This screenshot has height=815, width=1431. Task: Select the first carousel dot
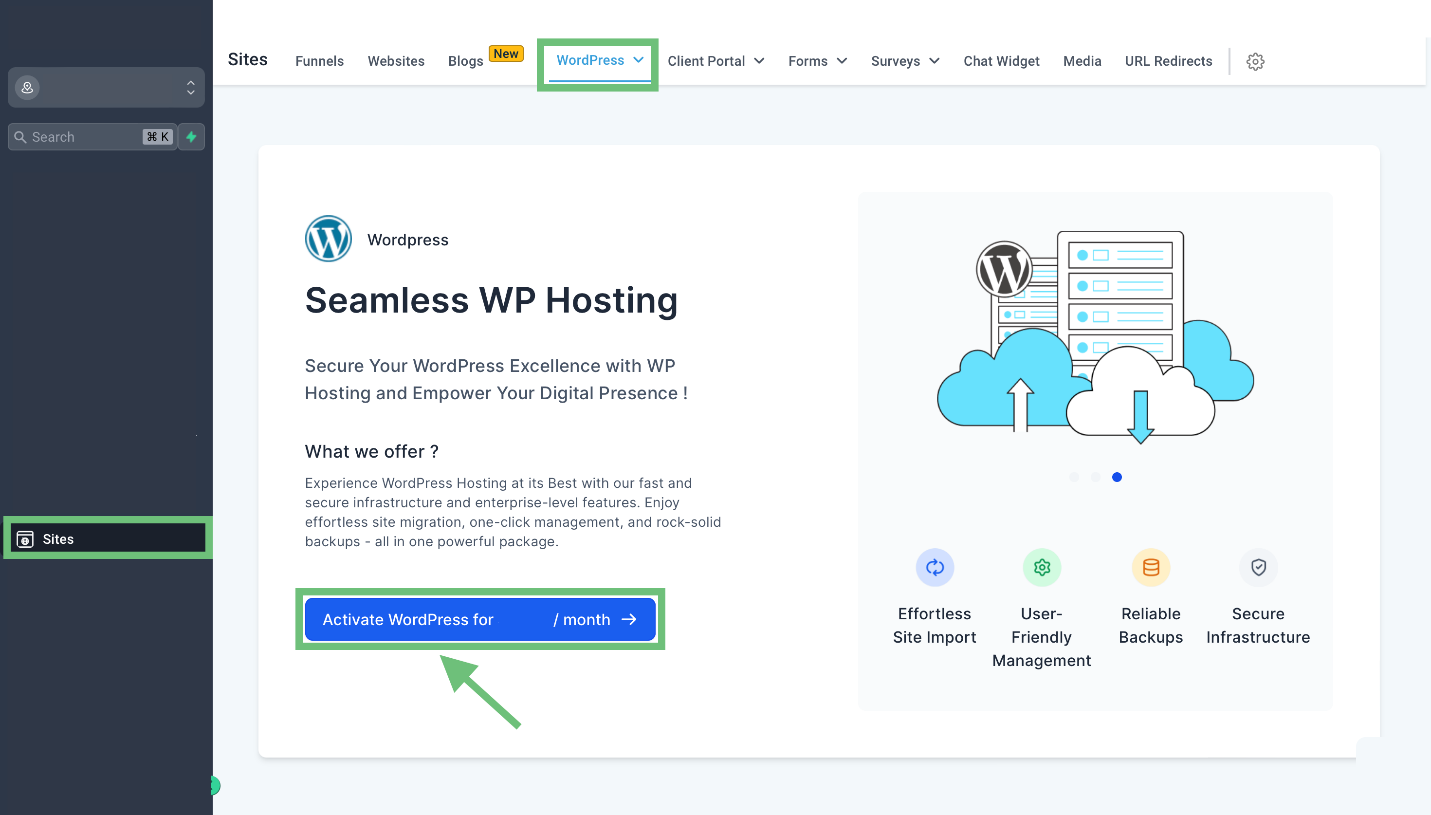pyautogui.click(x=1074, y=477)
